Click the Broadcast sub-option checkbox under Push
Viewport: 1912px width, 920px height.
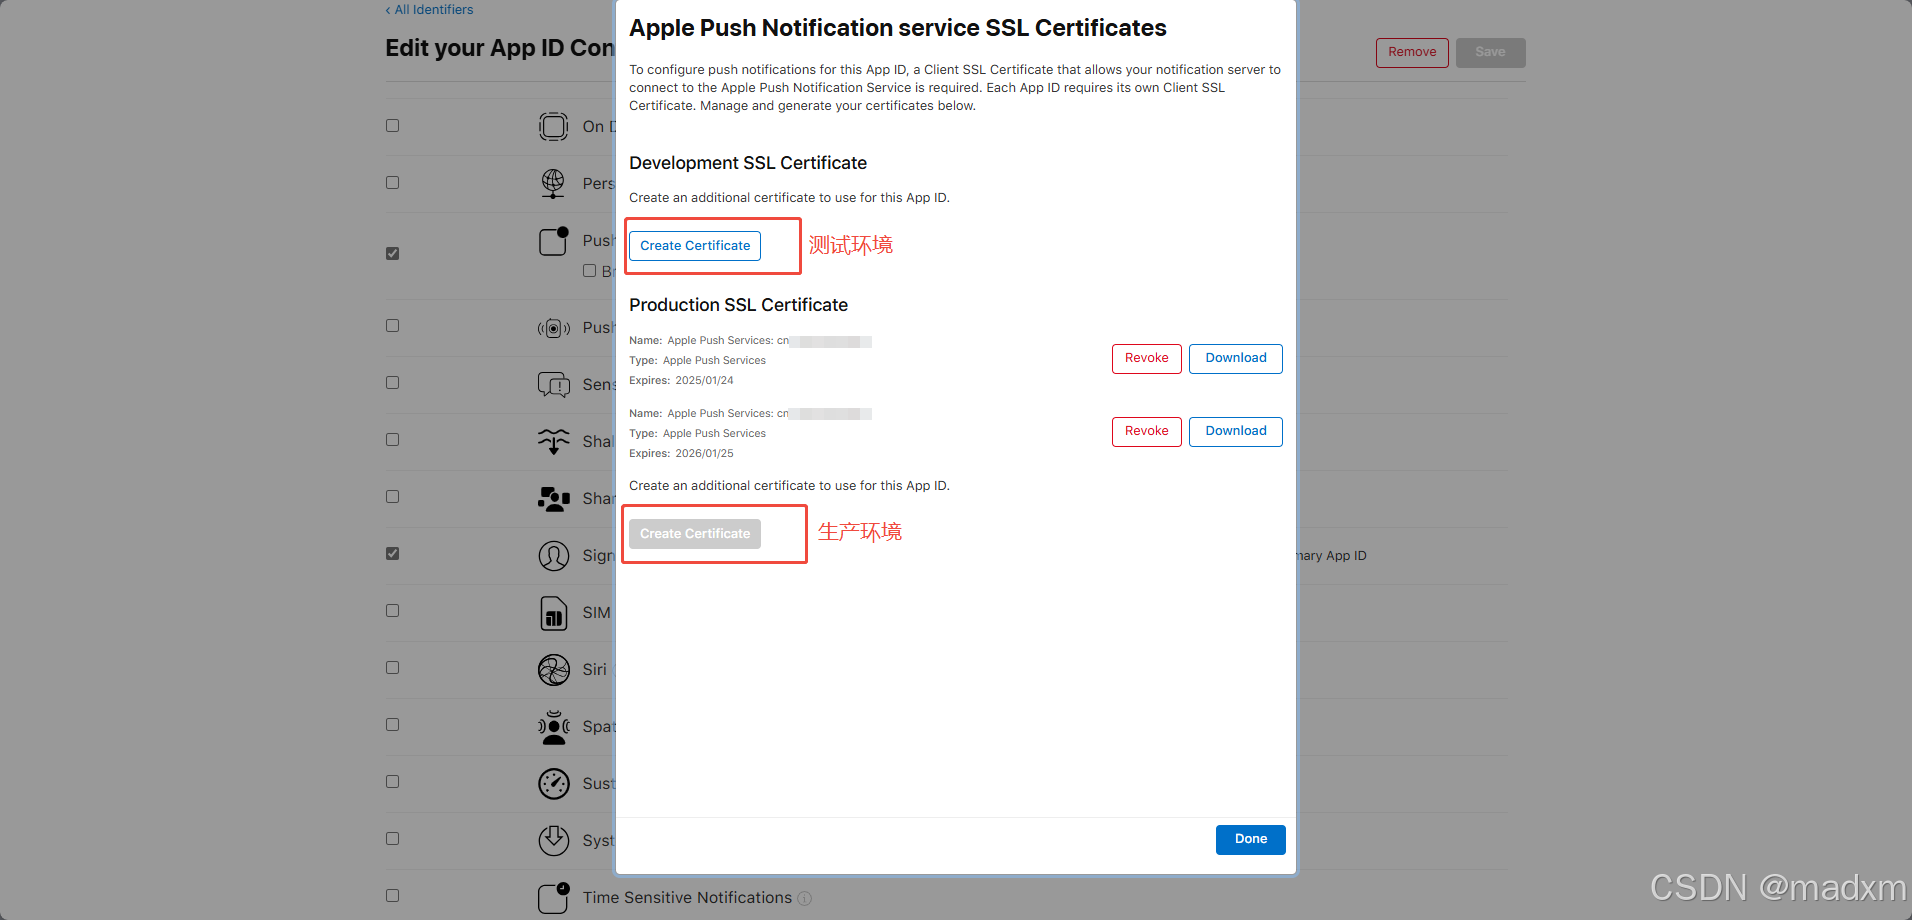pyautogui.click(x=590, y=270)
